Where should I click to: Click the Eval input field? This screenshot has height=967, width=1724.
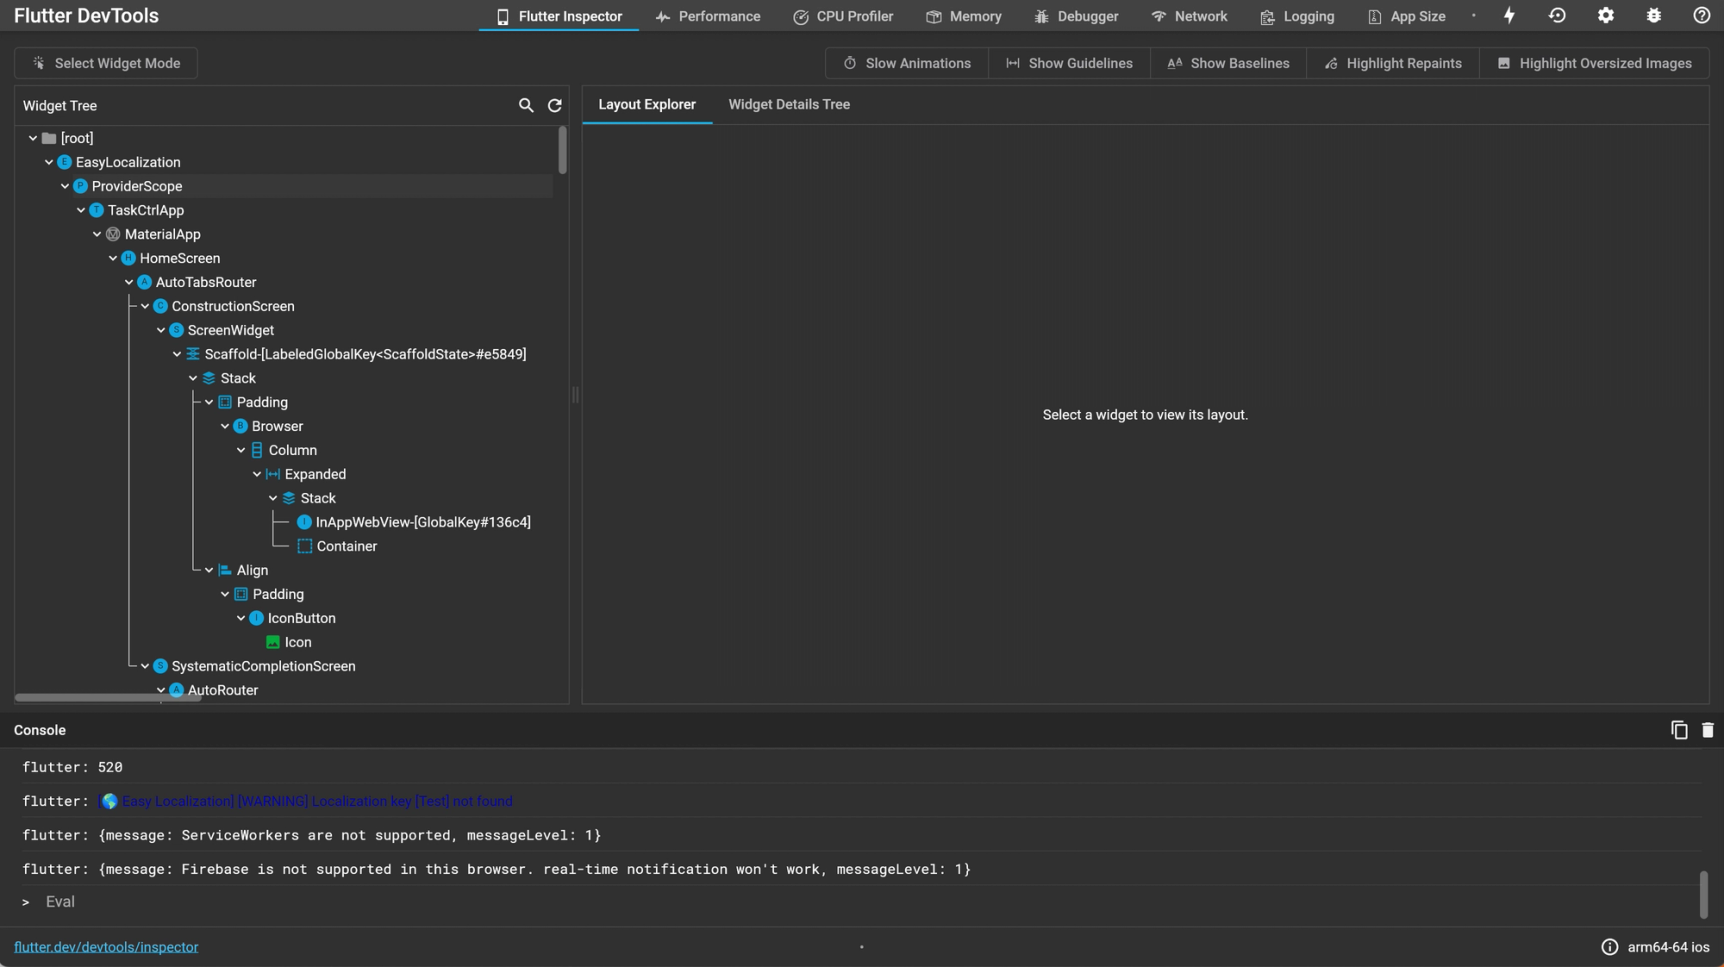[860, 902]
